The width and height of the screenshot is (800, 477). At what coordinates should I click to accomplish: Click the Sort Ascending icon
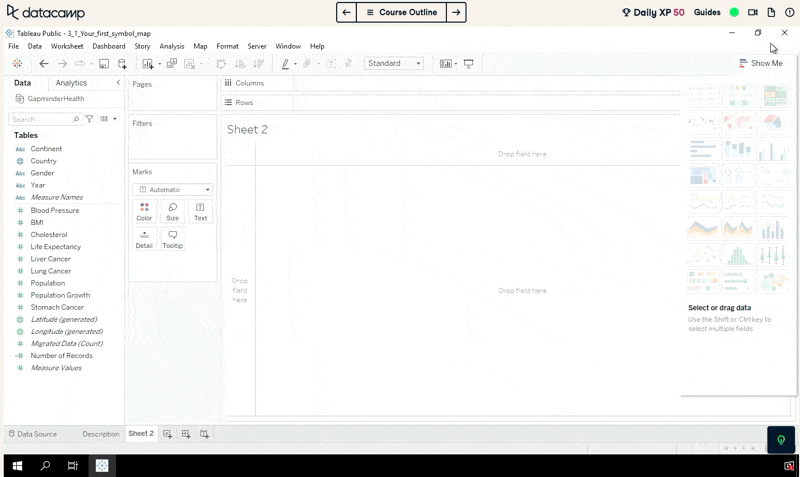pos(240,64)
